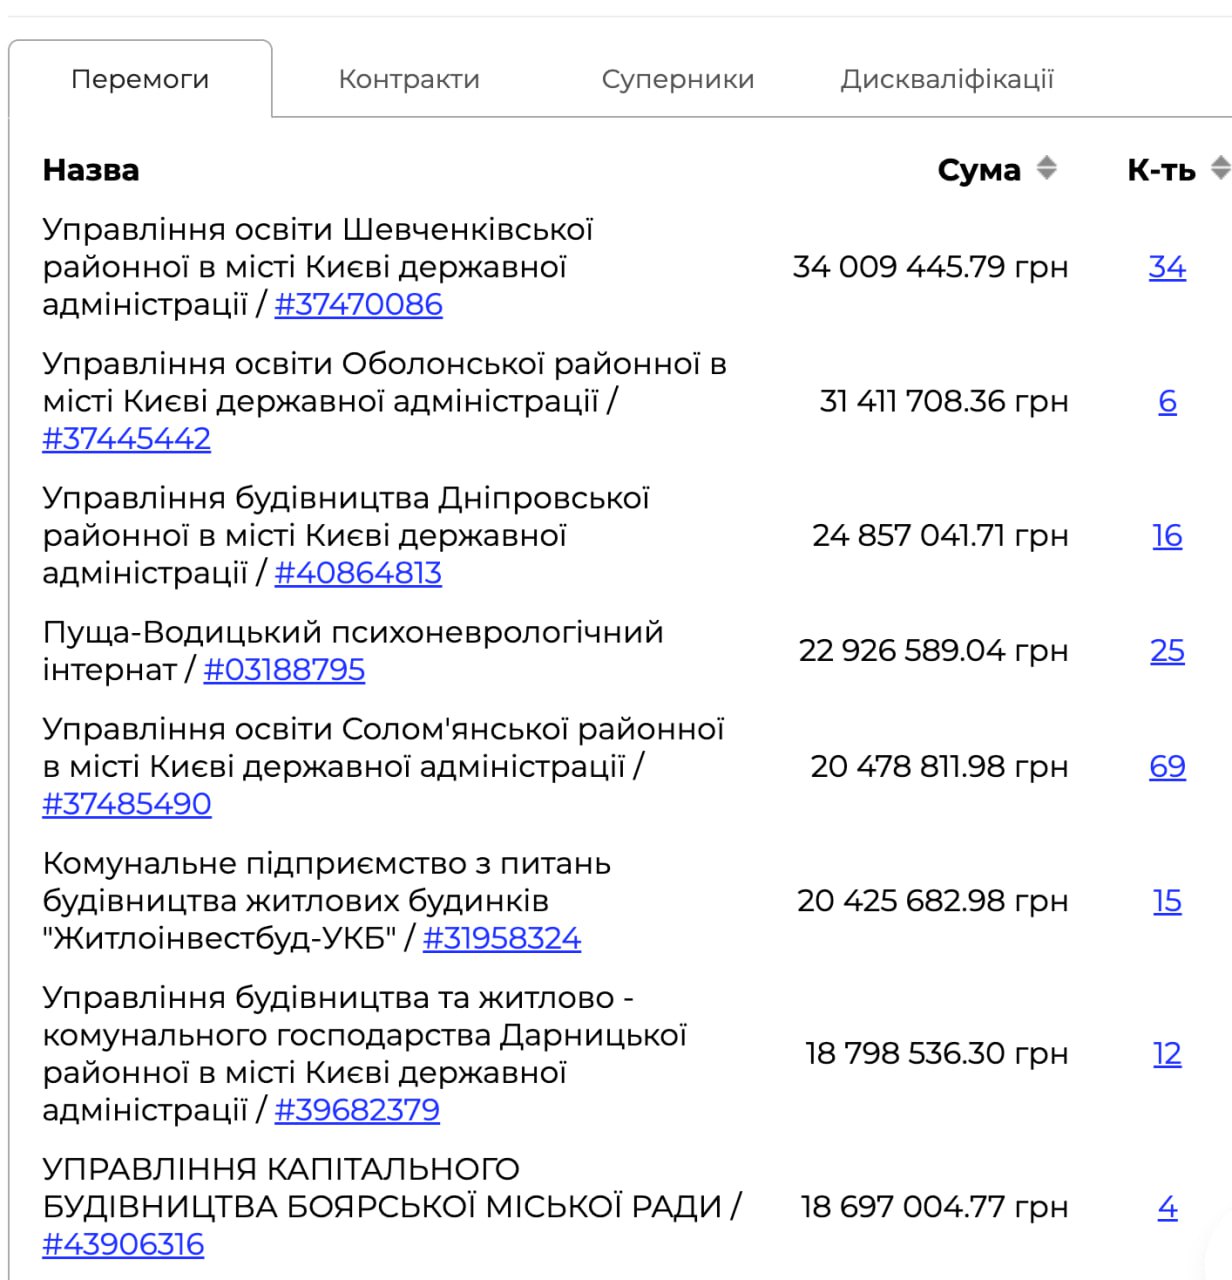Screen dimensions: 1232x1280
Task: Switch to the Перемоги tab
Action: point(140,79)
